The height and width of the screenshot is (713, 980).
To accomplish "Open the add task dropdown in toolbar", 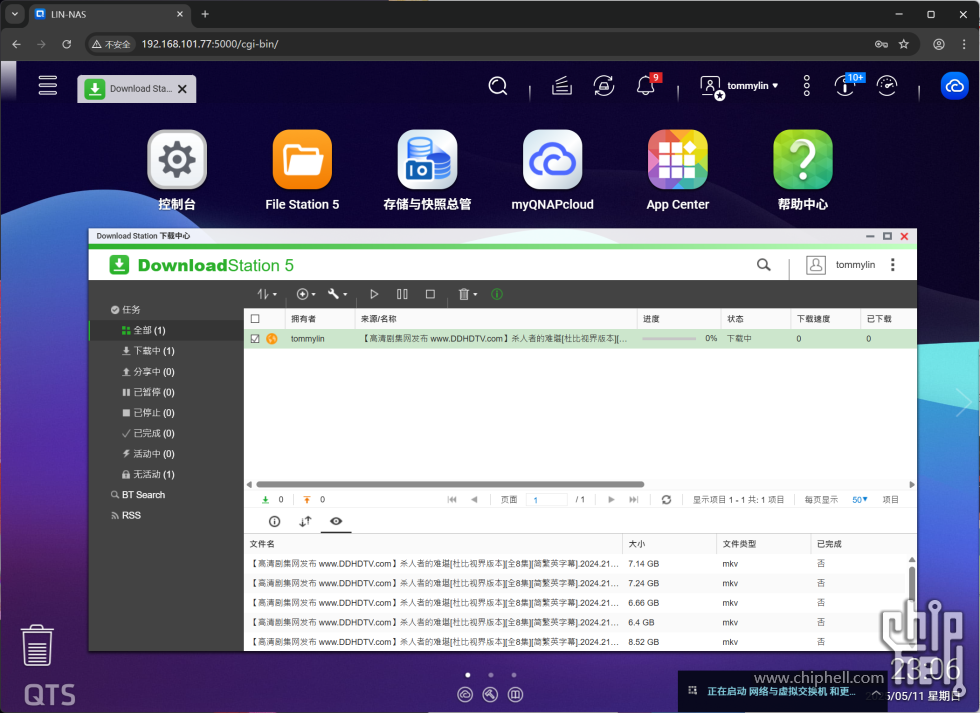I will tap(306, 294).
